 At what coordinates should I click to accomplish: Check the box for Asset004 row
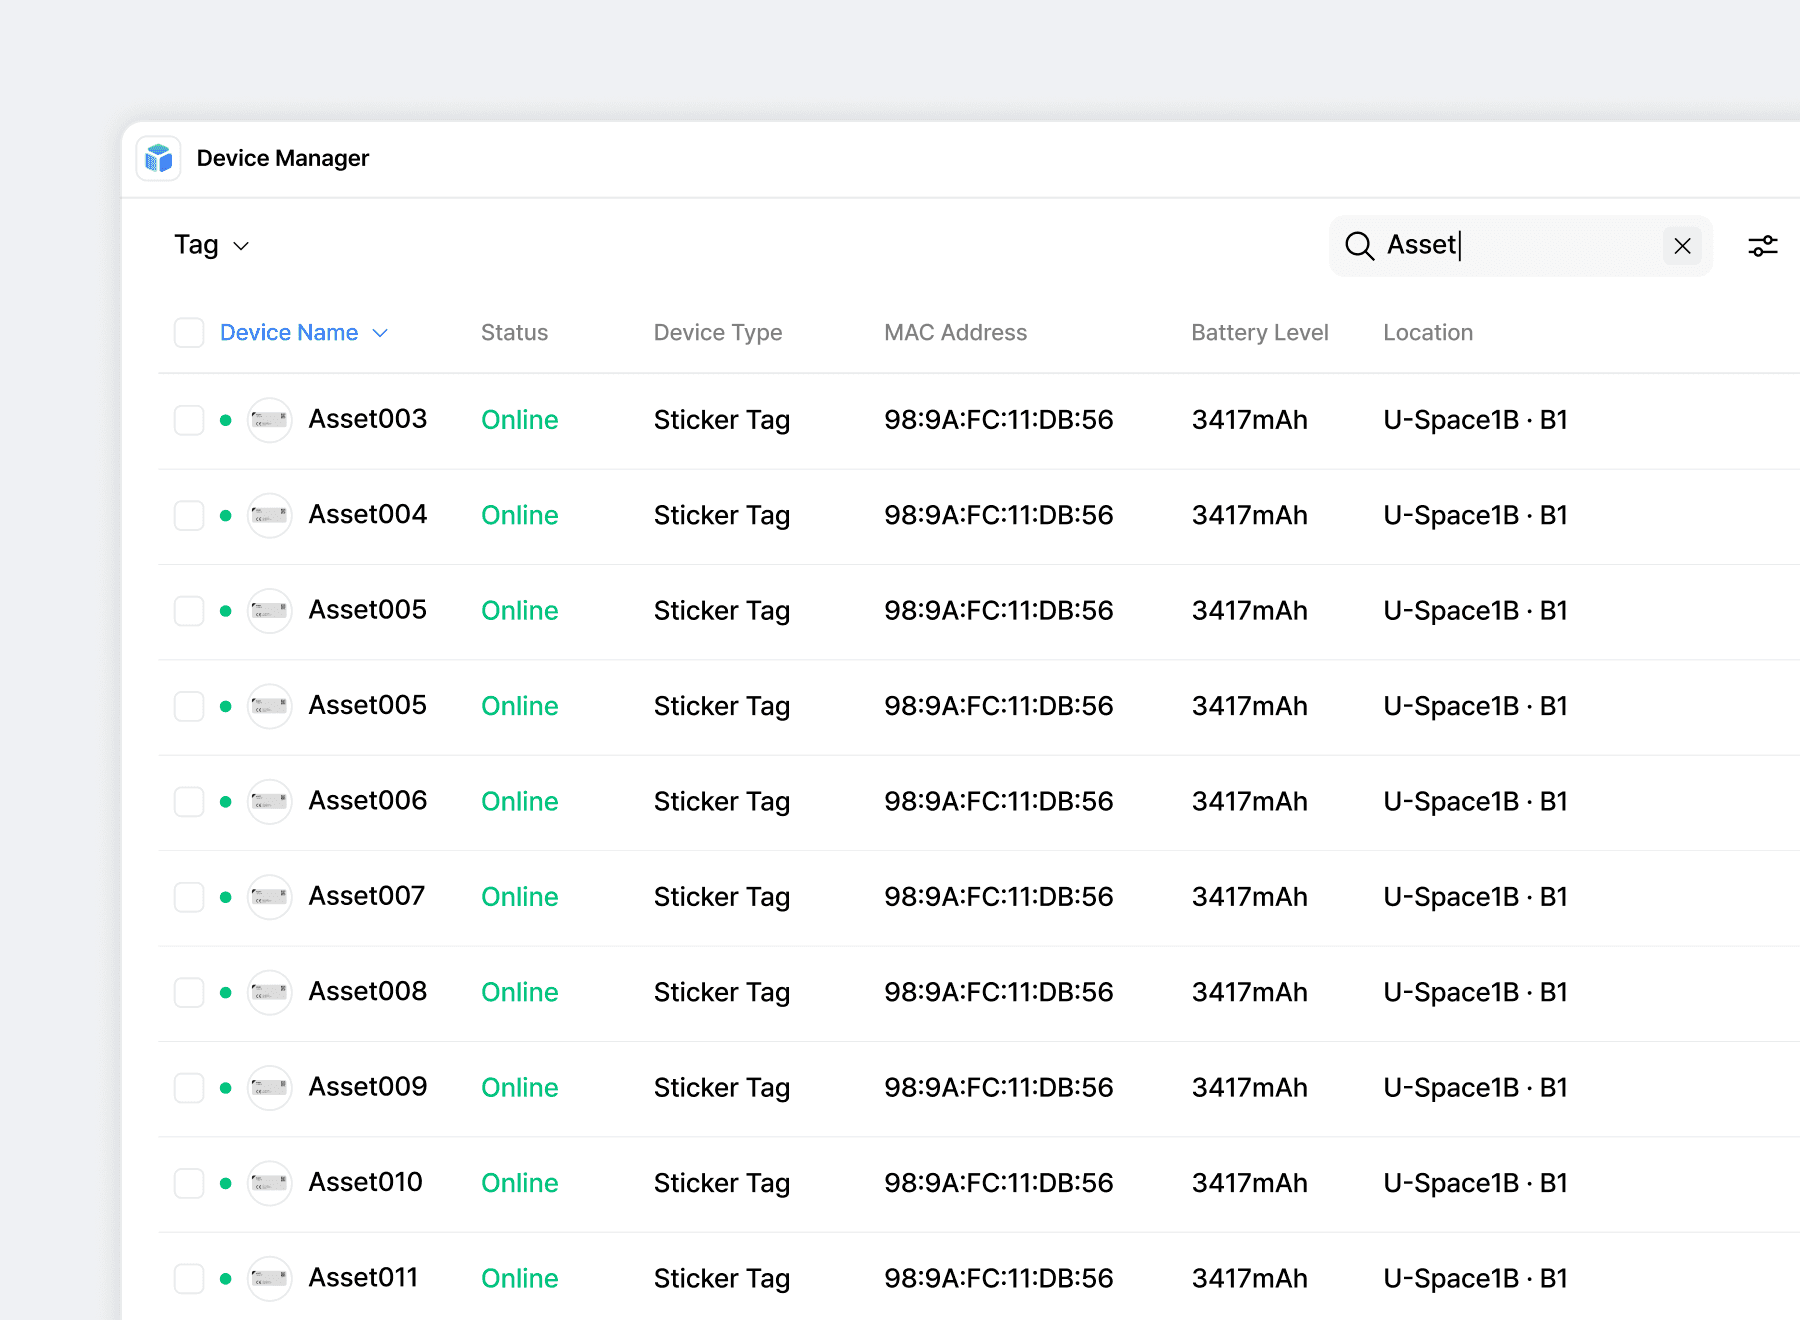[x=189, y=516]
